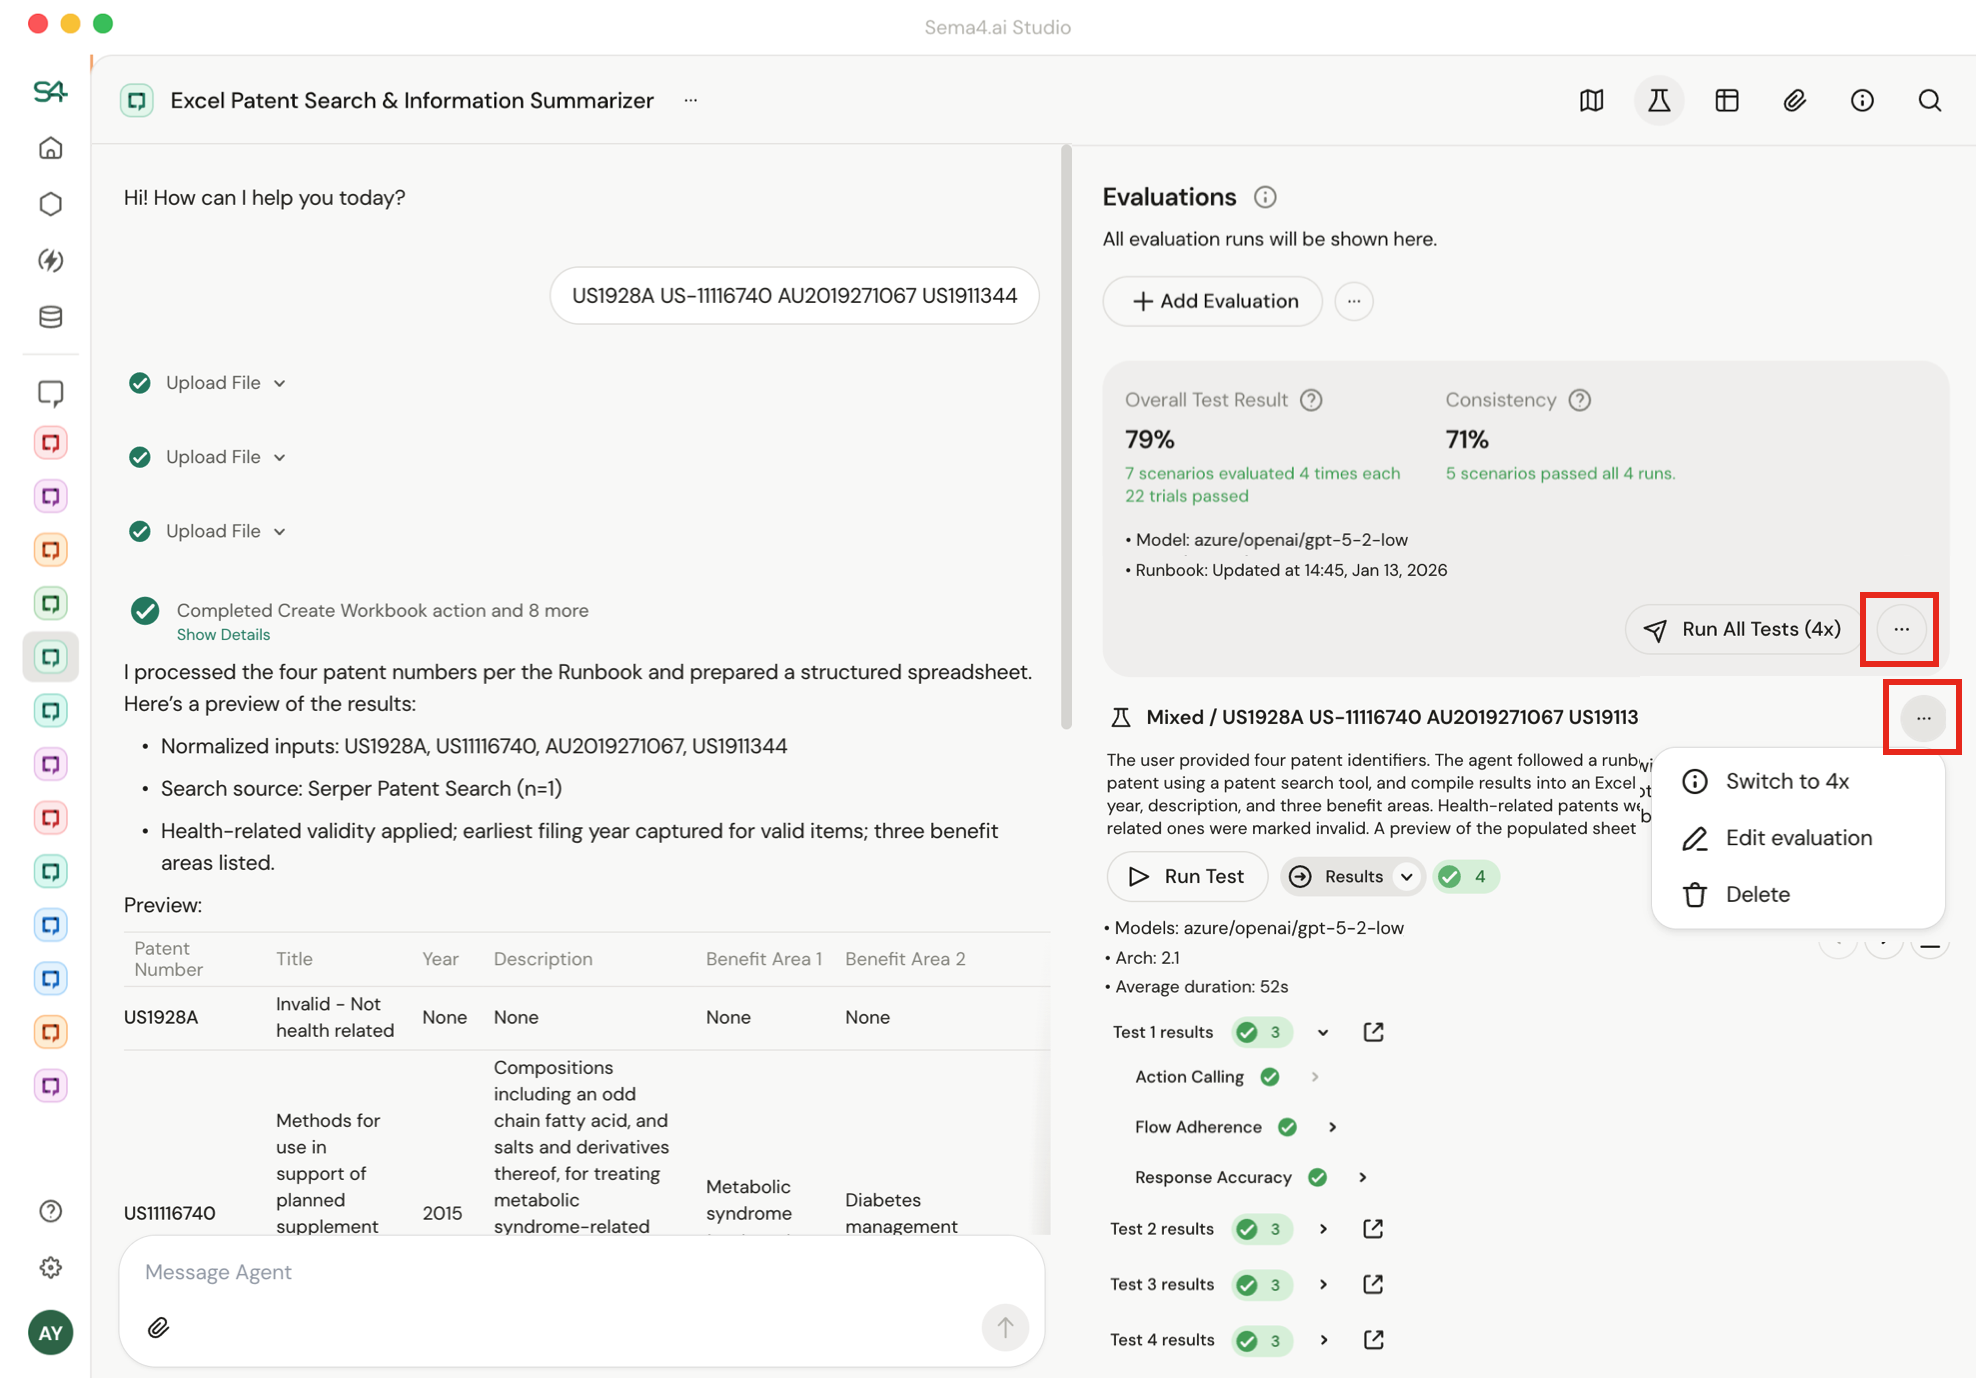Open the map icon in top toolbar
Viewport: 1980px width, 1378px height.
pos(1591,100)
